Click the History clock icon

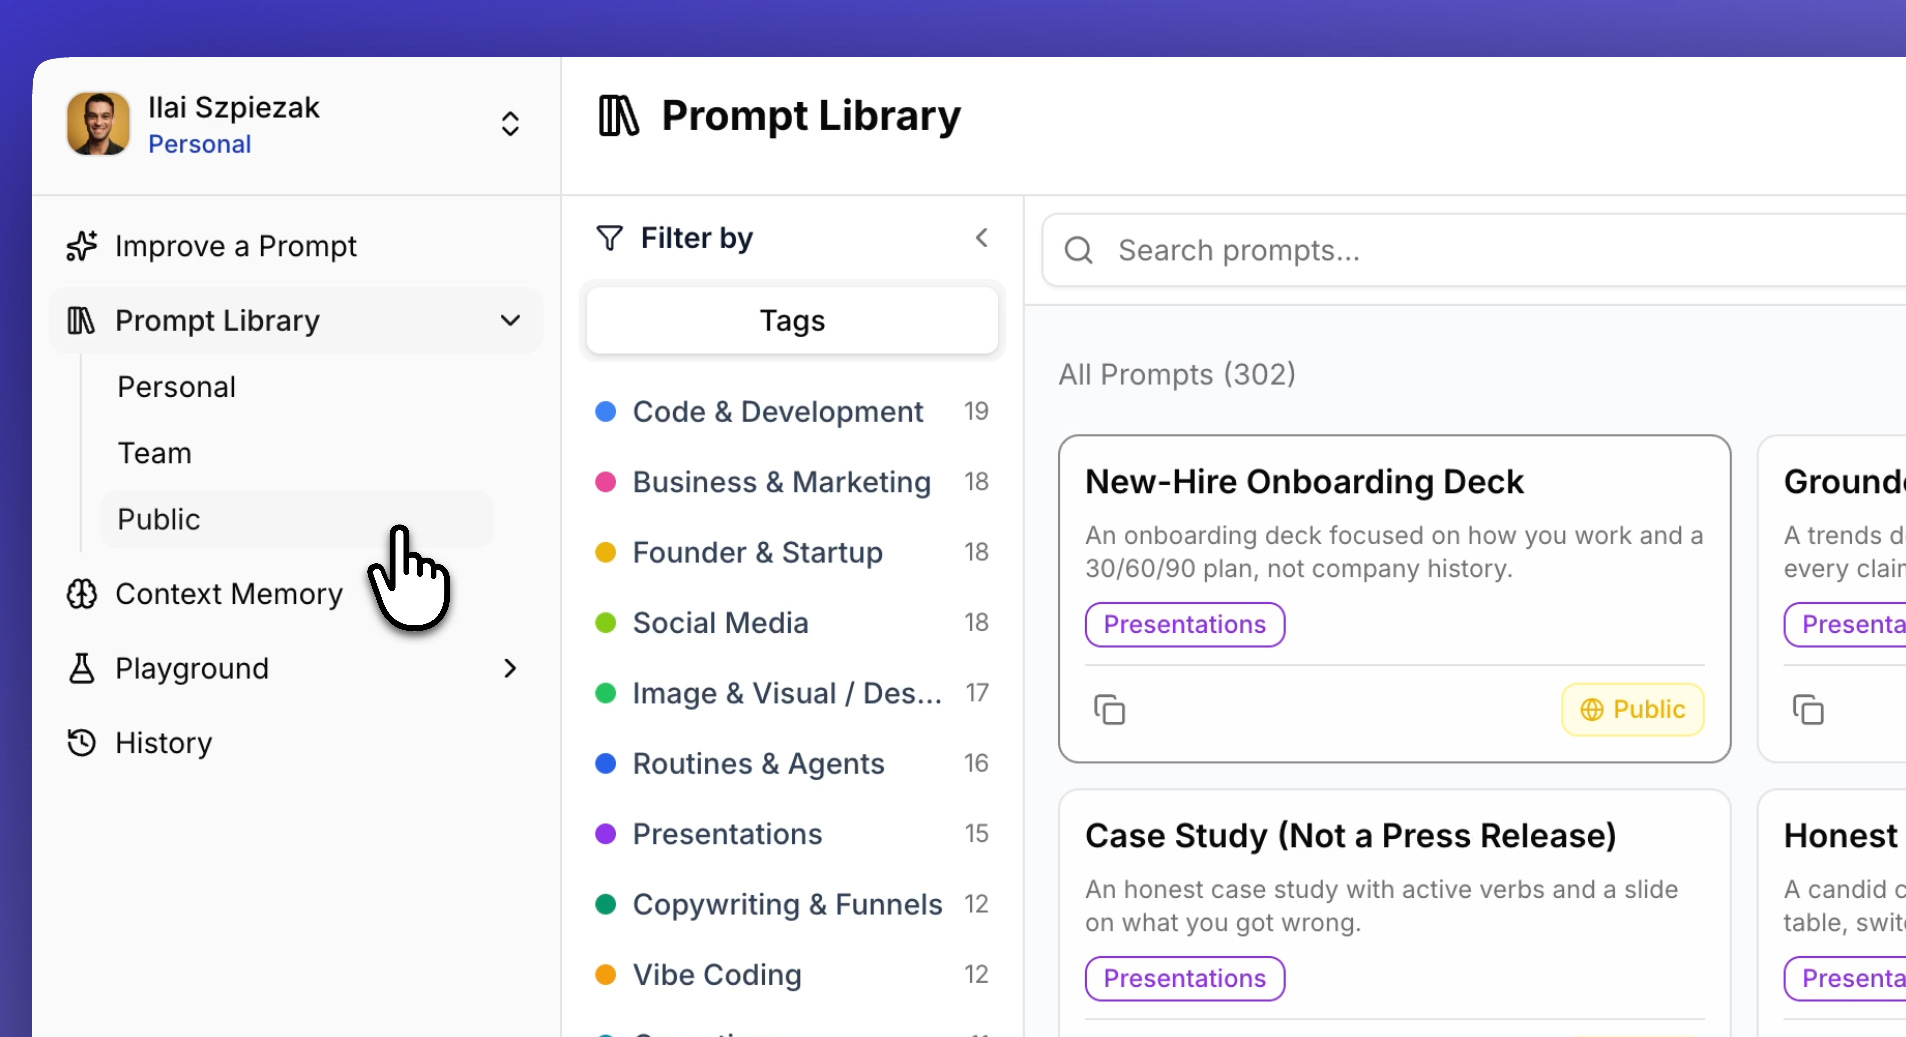(x=82, y=743)
